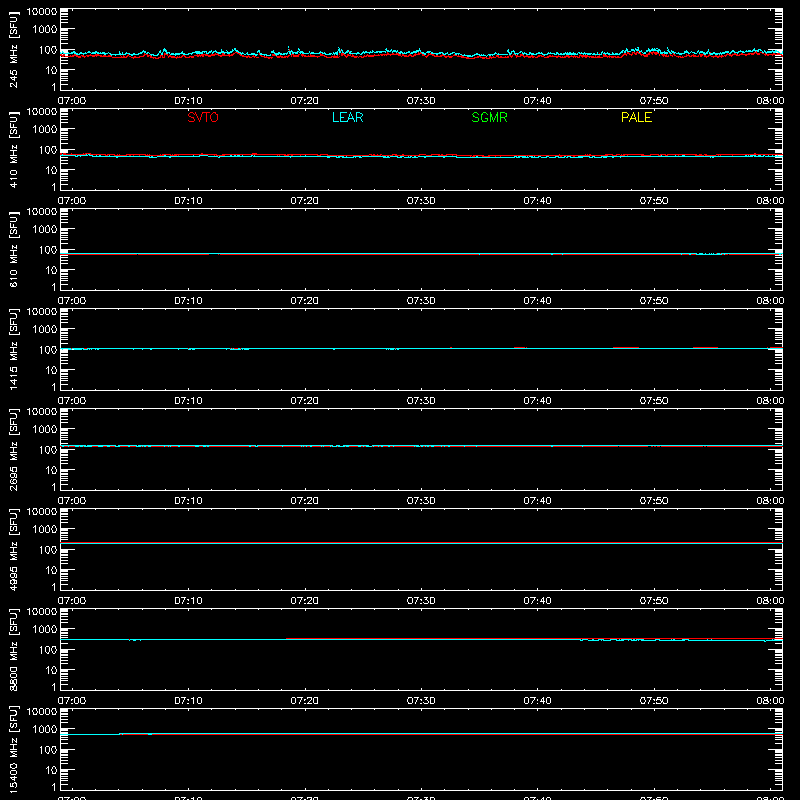This screenshot has height=800, width=800.
Task: Click the 1000 tick on 2695 MHz axis
Action: pos(45,430)
